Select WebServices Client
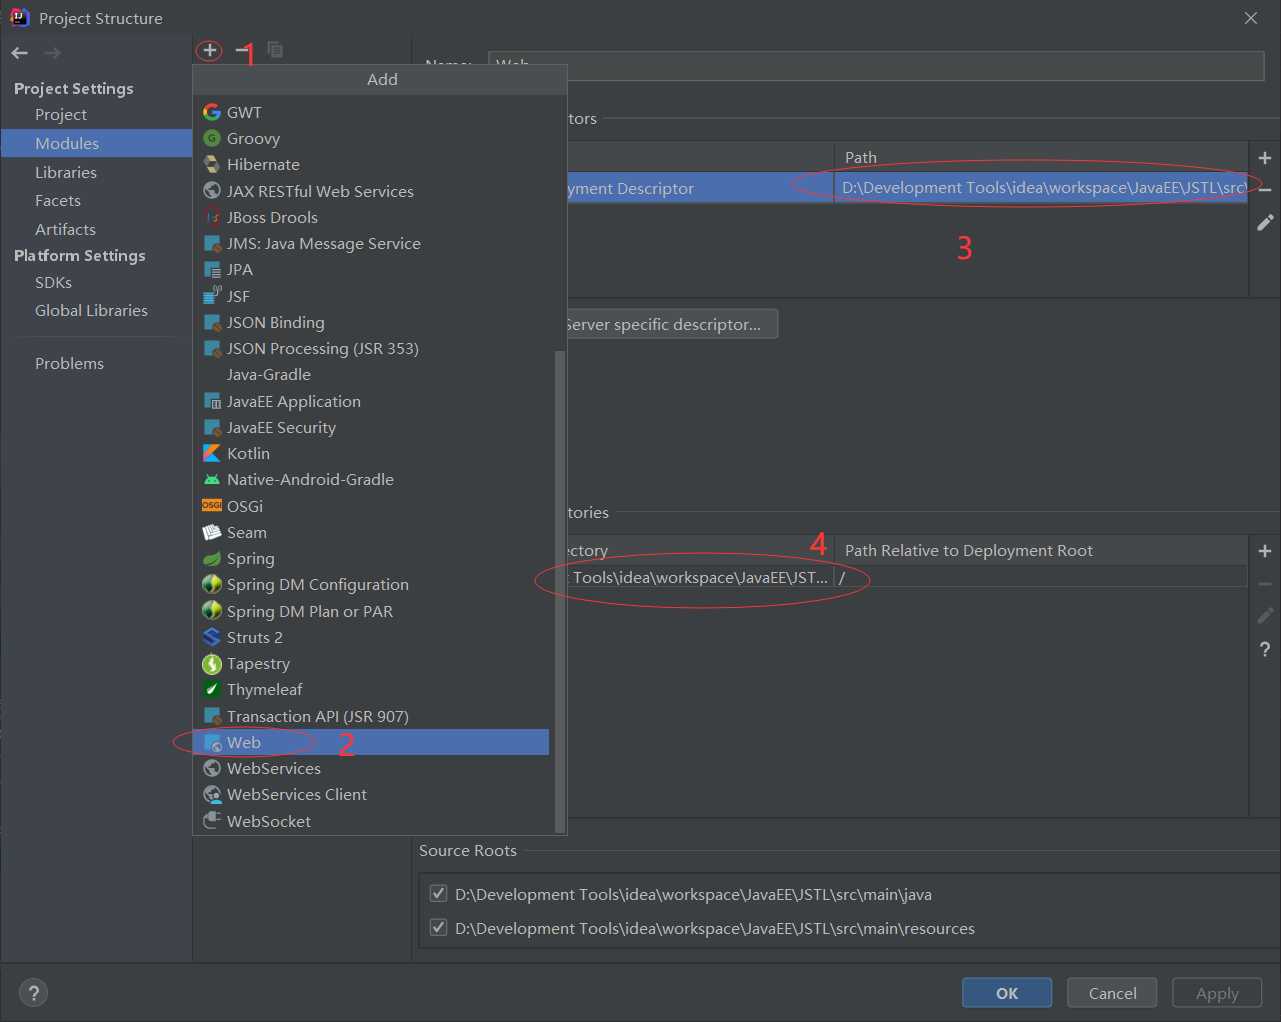 pos(371,794)
